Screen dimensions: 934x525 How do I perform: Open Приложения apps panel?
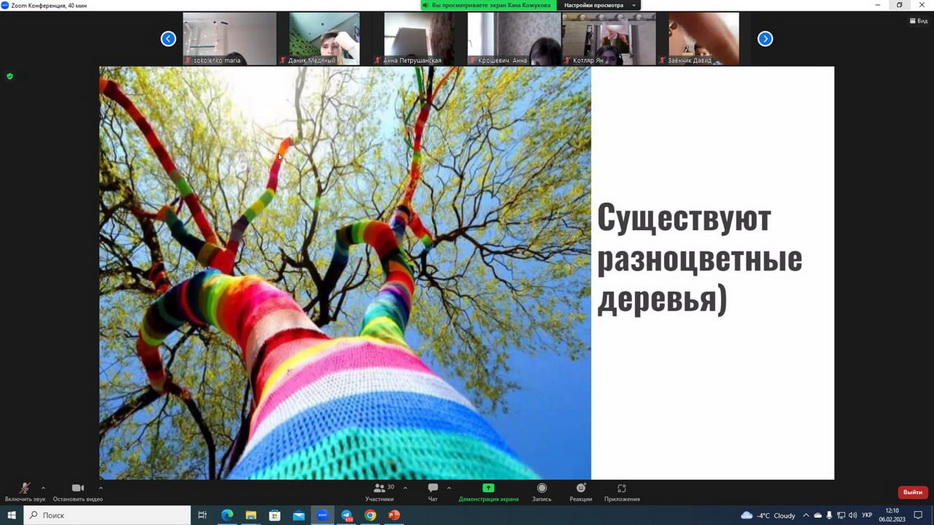[x=622, y=490]
